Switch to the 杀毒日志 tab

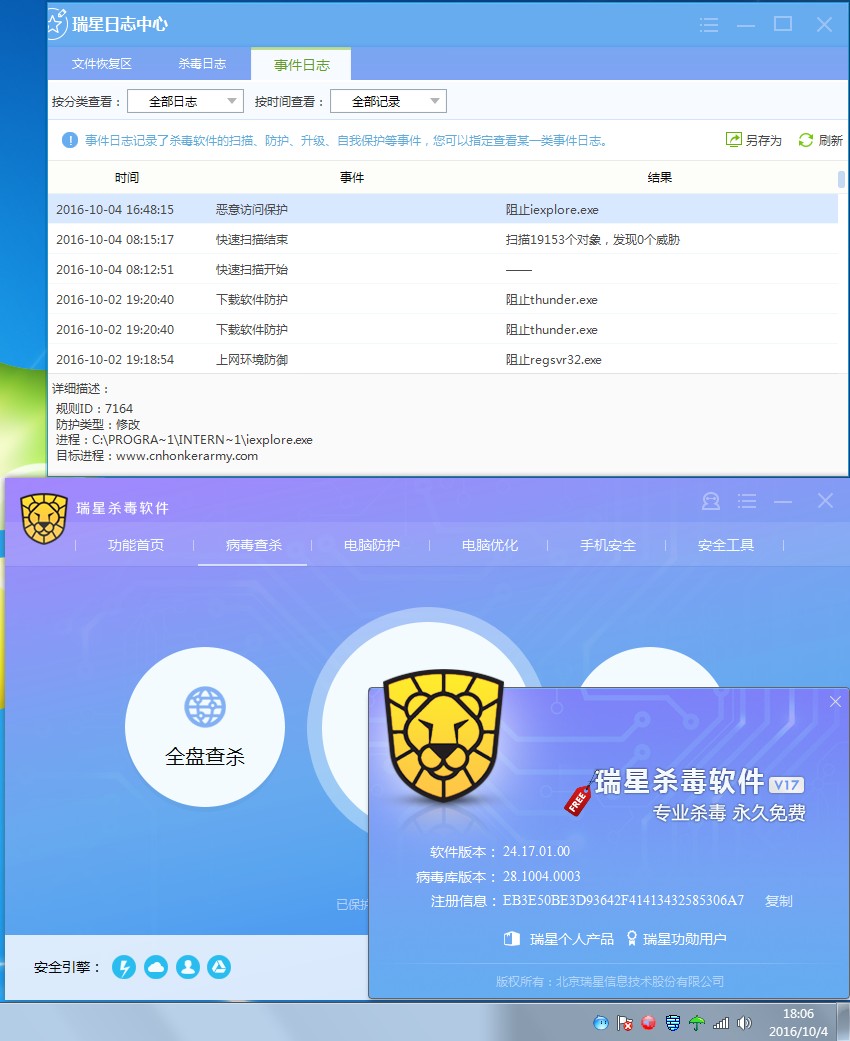click(202, 64)
